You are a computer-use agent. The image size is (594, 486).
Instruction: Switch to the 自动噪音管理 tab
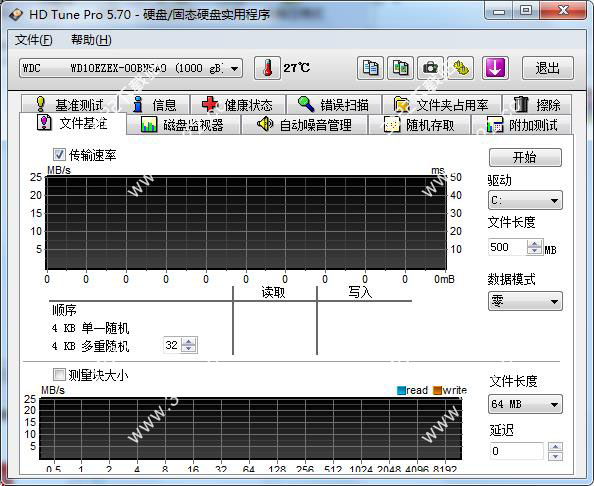click(x=305, y=125)
